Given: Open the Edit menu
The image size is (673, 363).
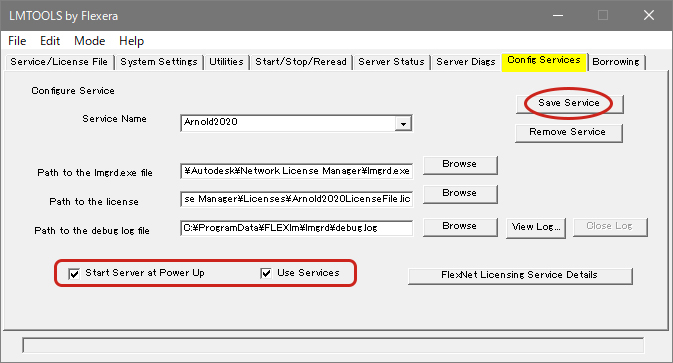Looking at the screenshot, I should point(50,41).
